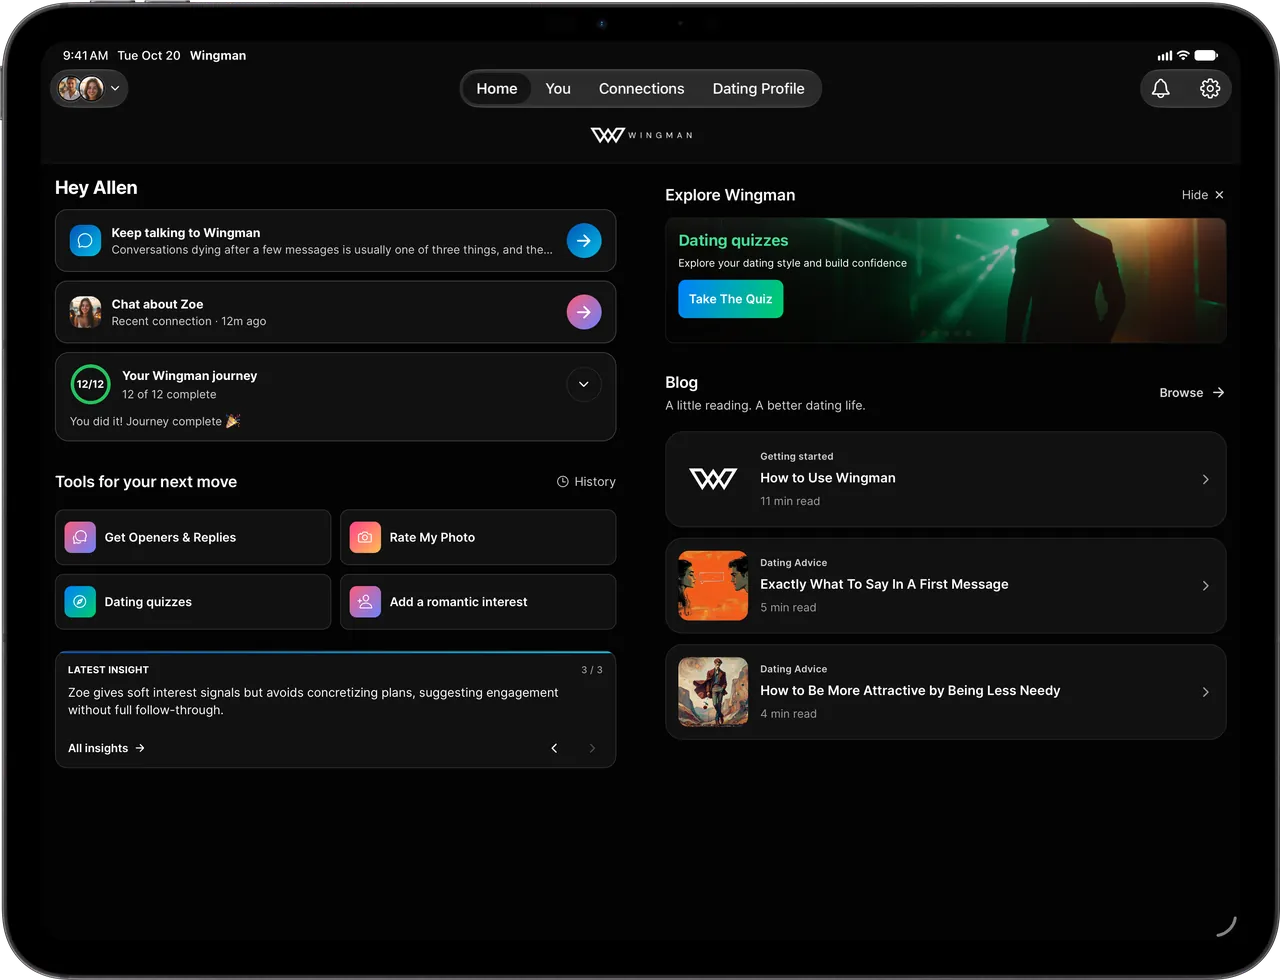Screen dimensions: 1280x980
Task: Click the 'Exactly What To Say In A First Message' title
Action: click(884, 584)
